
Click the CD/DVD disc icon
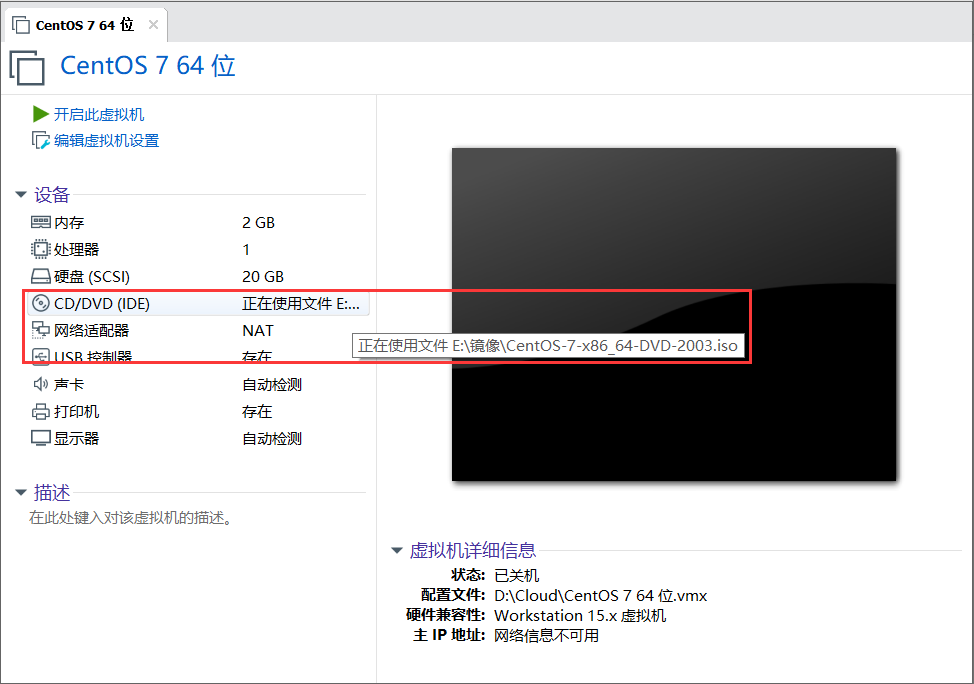tap(40, 303)
